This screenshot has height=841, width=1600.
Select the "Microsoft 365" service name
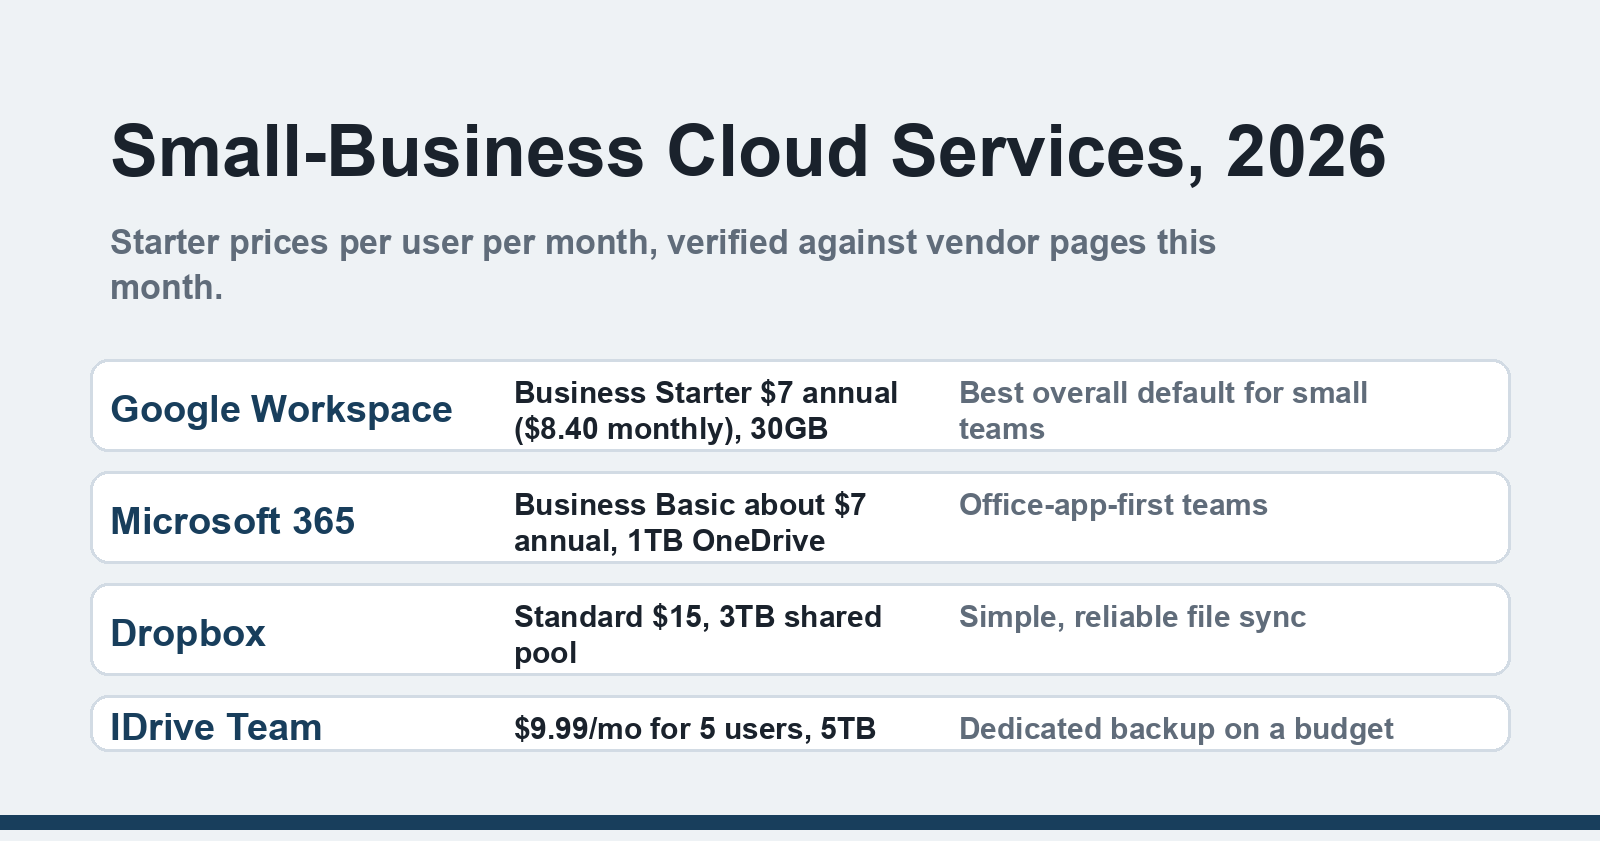(233, 521)
